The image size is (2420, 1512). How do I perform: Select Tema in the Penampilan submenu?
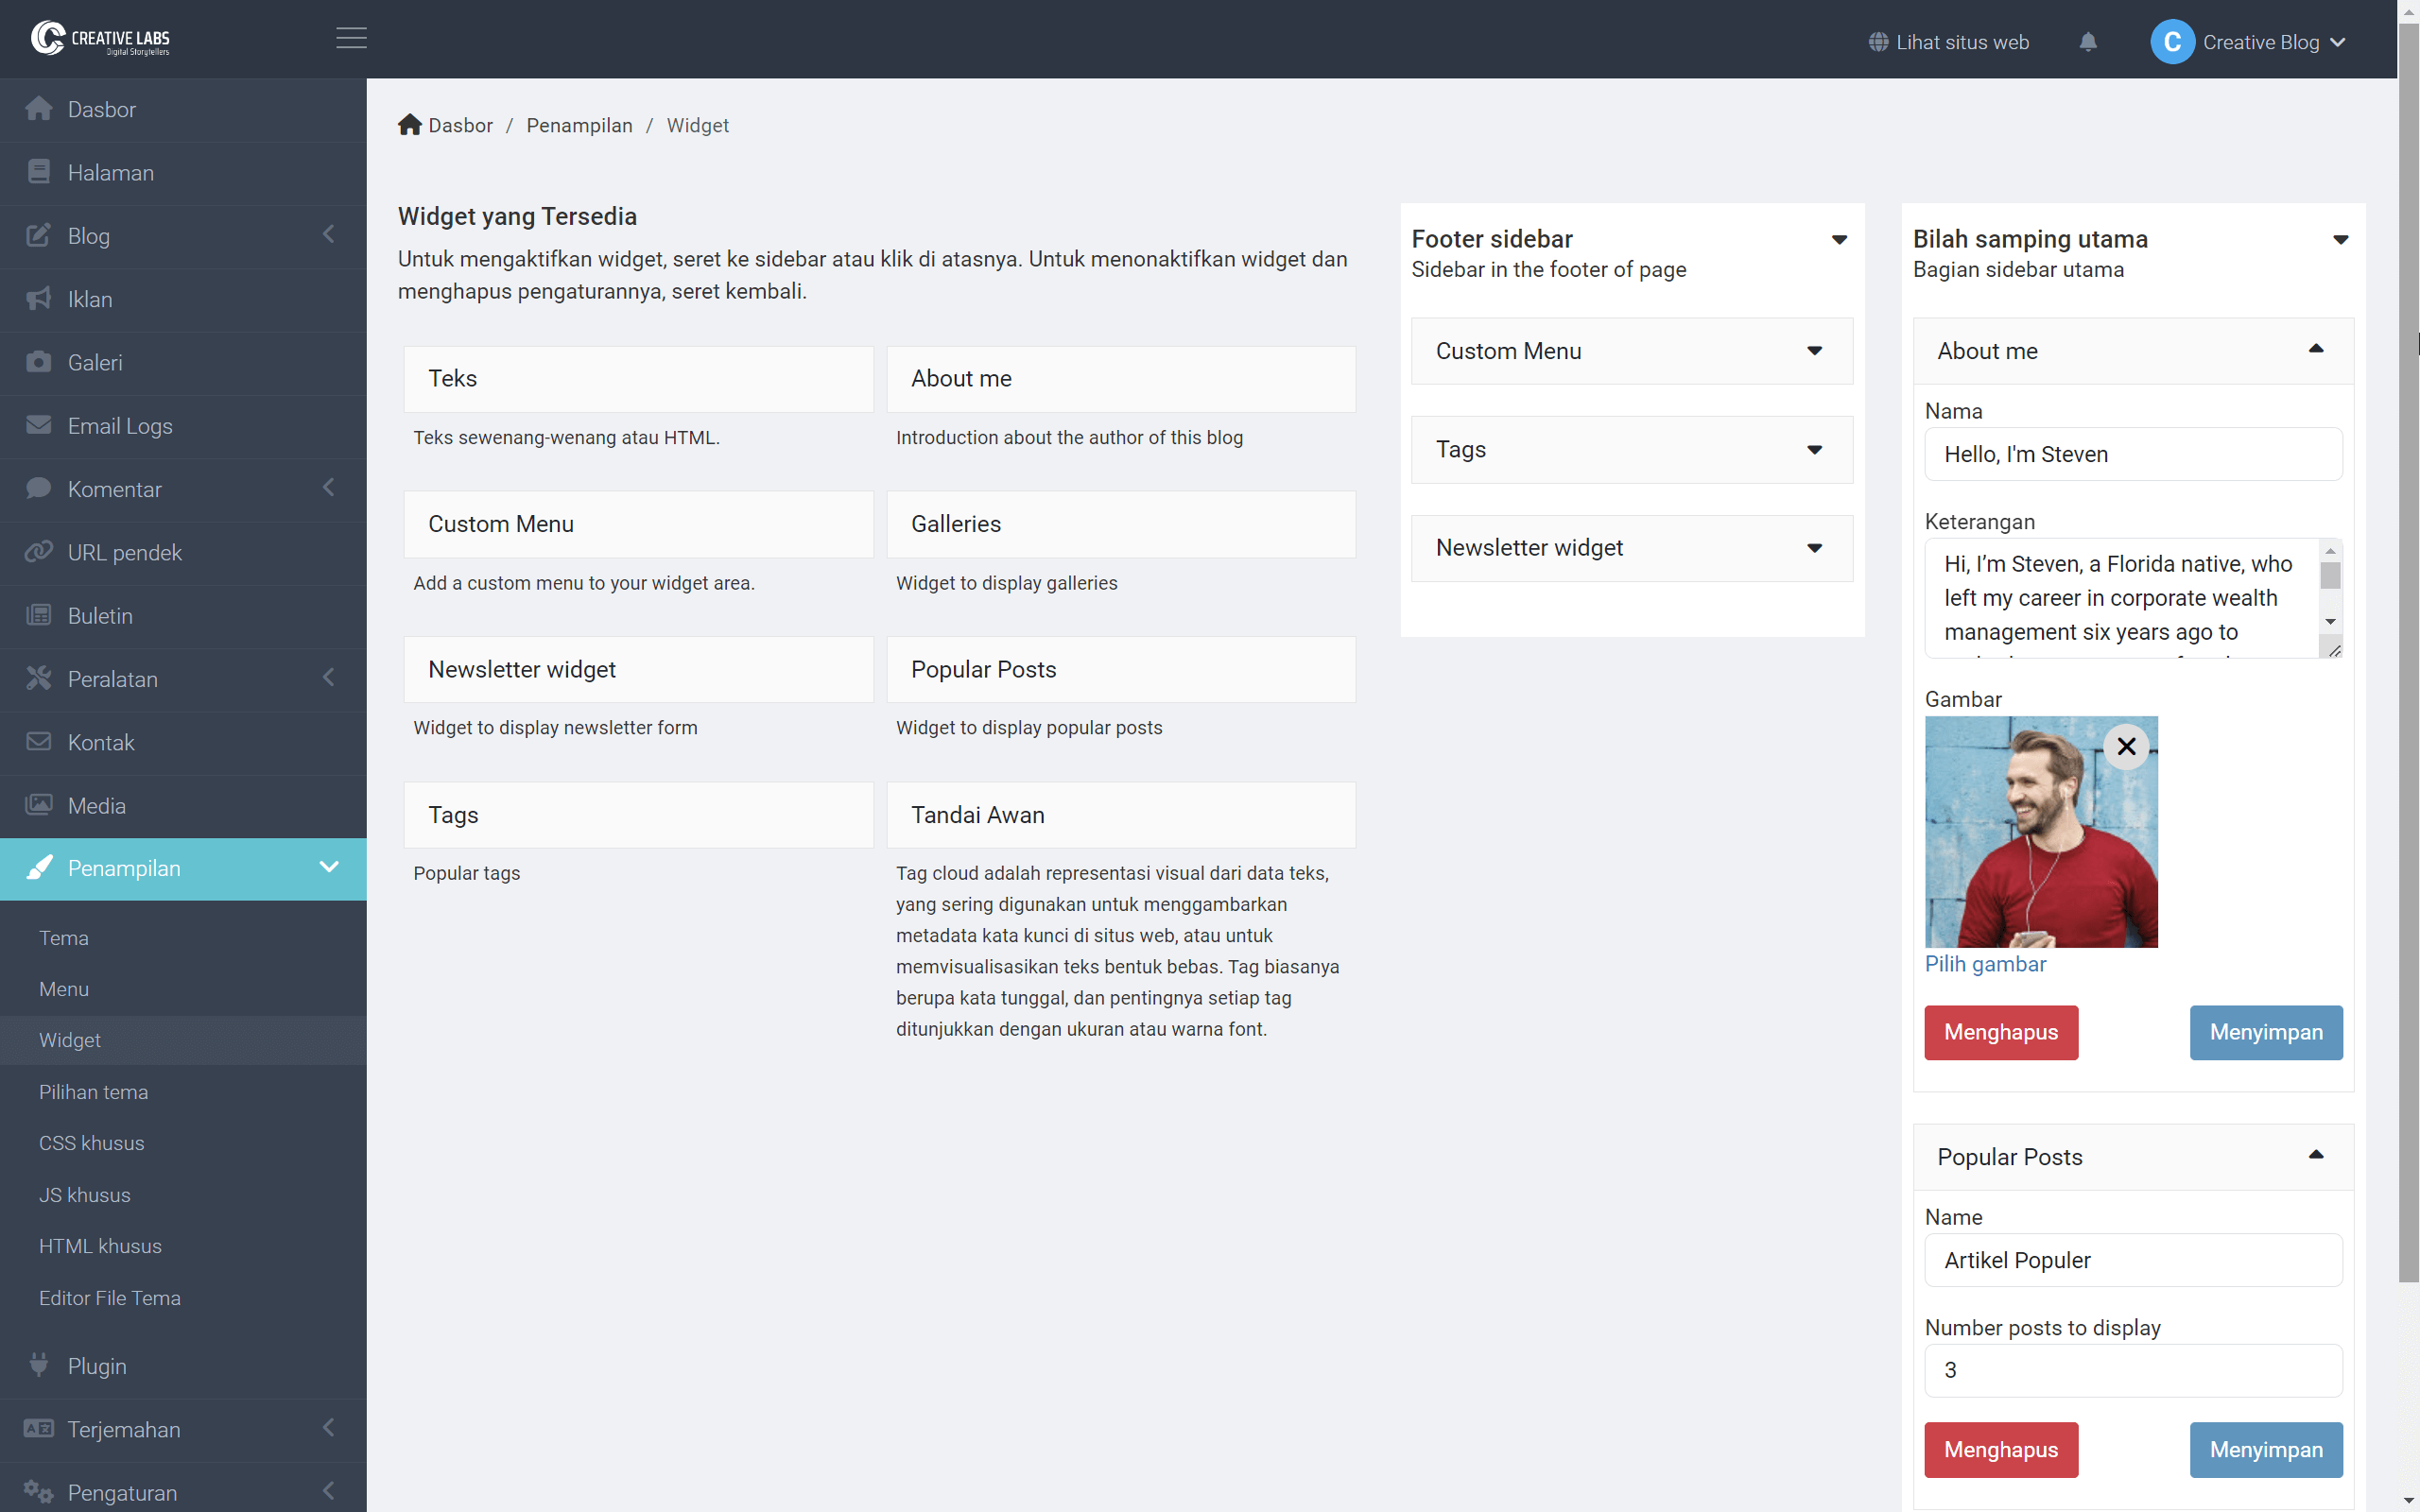(64, 937)
